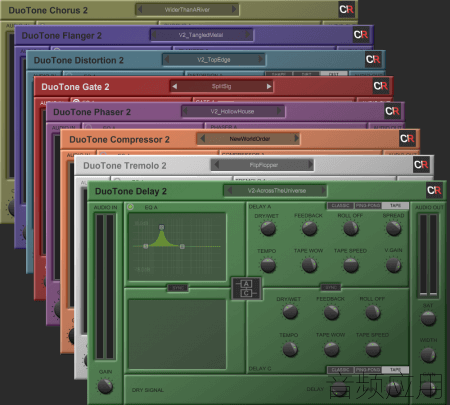Click the Delay A TAPE SPEED knob

(x=351, y=266)
